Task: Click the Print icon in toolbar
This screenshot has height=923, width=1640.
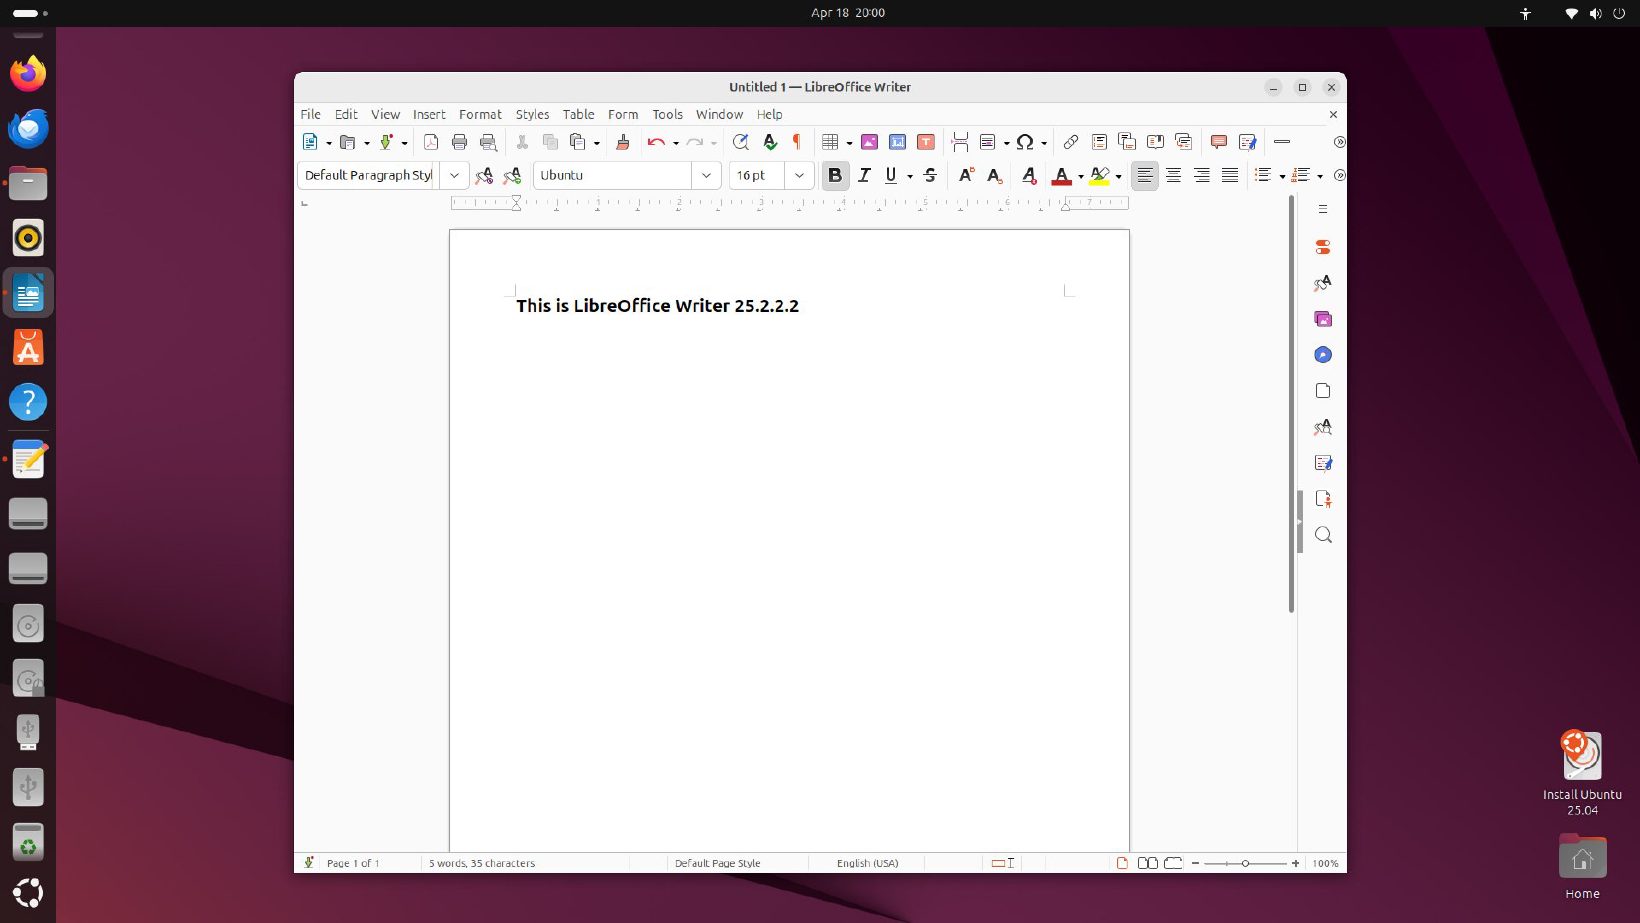Action: pyautogui.click(x=459, y=142)
